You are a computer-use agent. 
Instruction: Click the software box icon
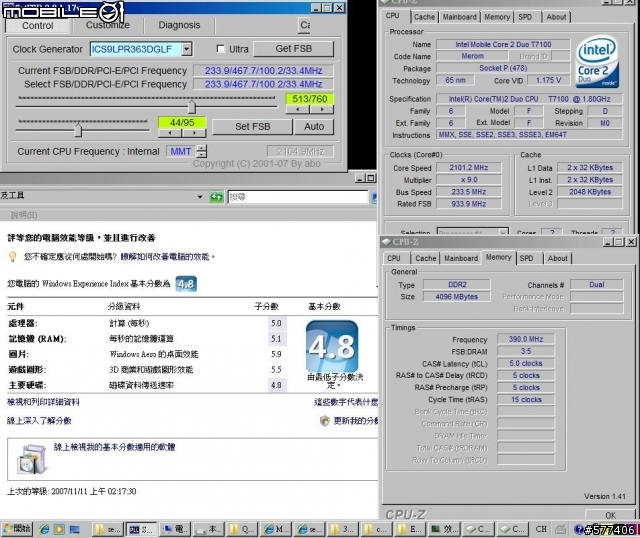pyautogui.click(x=32, y=459)
